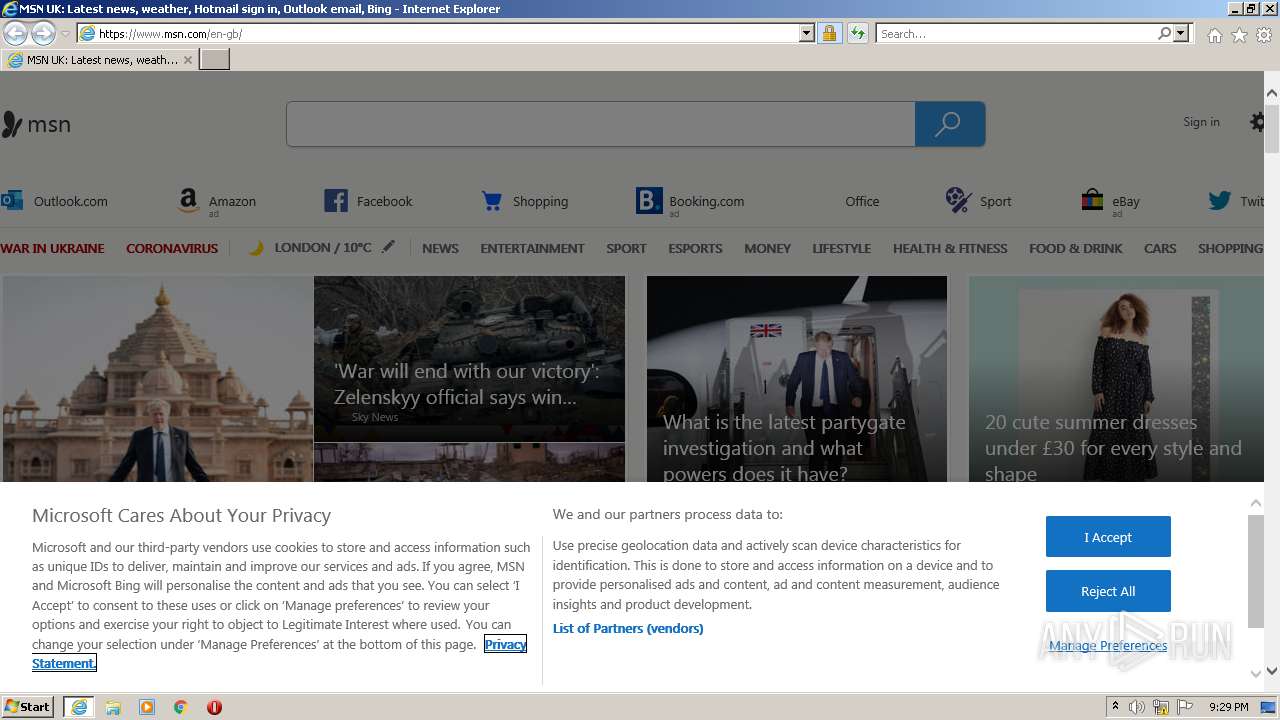
Task: Click the LONDON / 10°C weather link
Action: 322,247
